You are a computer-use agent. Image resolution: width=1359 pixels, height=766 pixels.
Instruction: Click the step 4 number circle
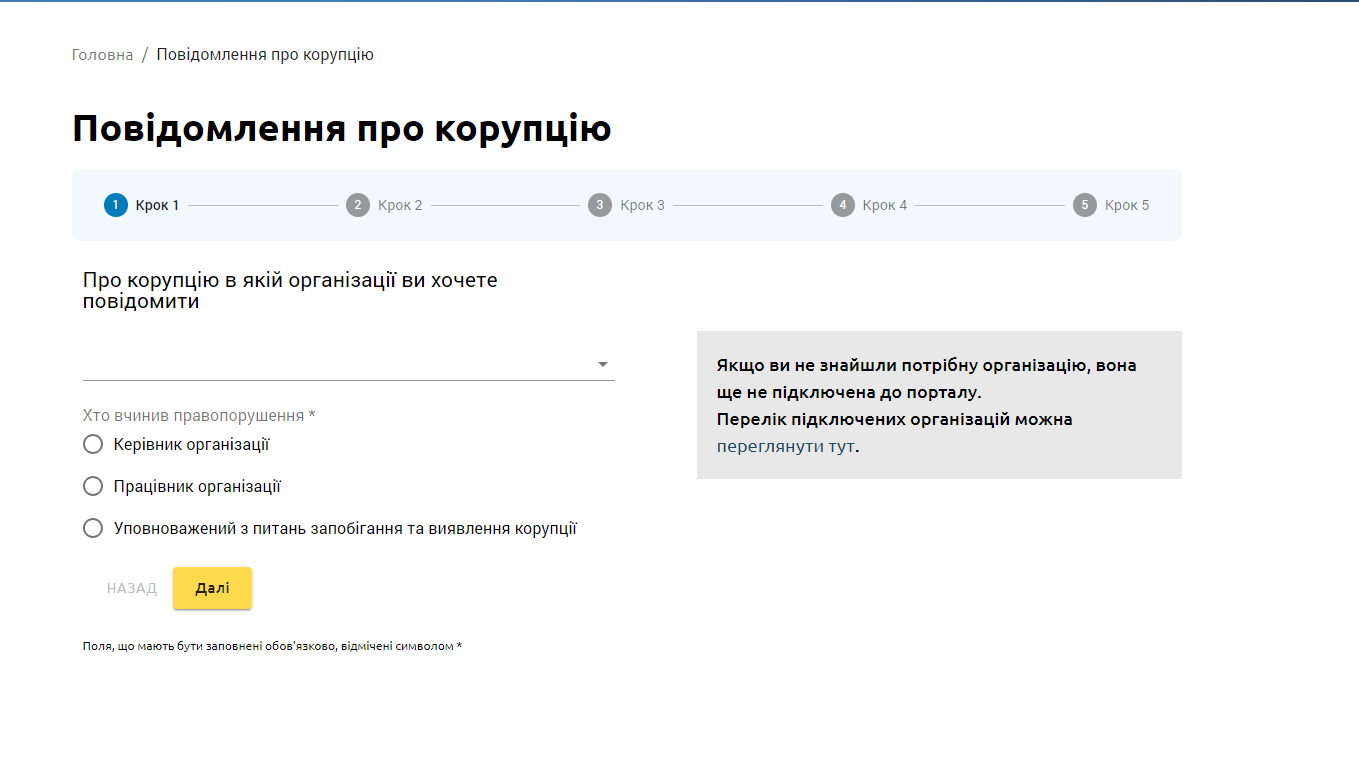coord(843,205)
